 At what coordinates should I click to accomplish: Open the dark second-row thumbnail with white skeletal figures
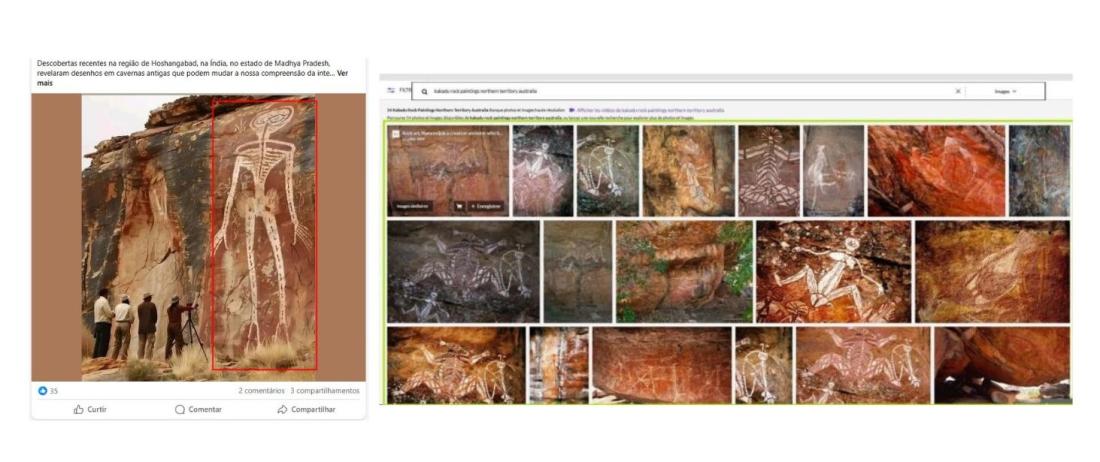tap(464, 271)
